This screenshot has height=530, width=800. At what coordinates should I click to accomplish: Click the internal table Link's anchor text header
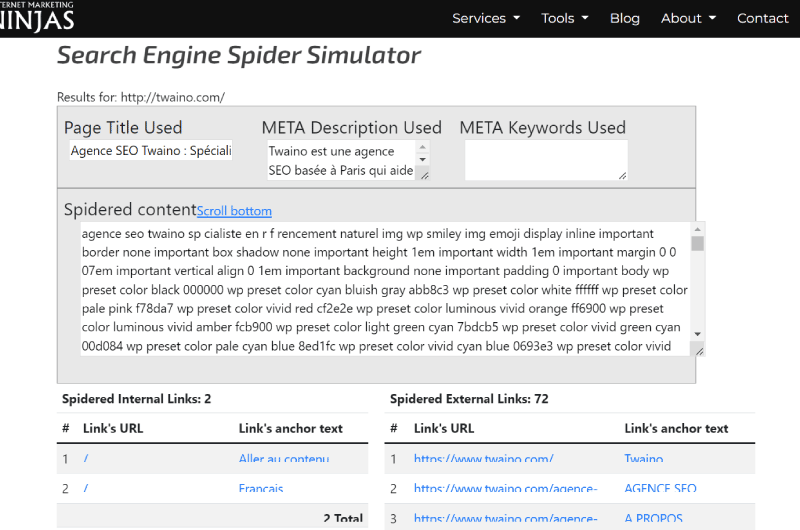point(290,428)
